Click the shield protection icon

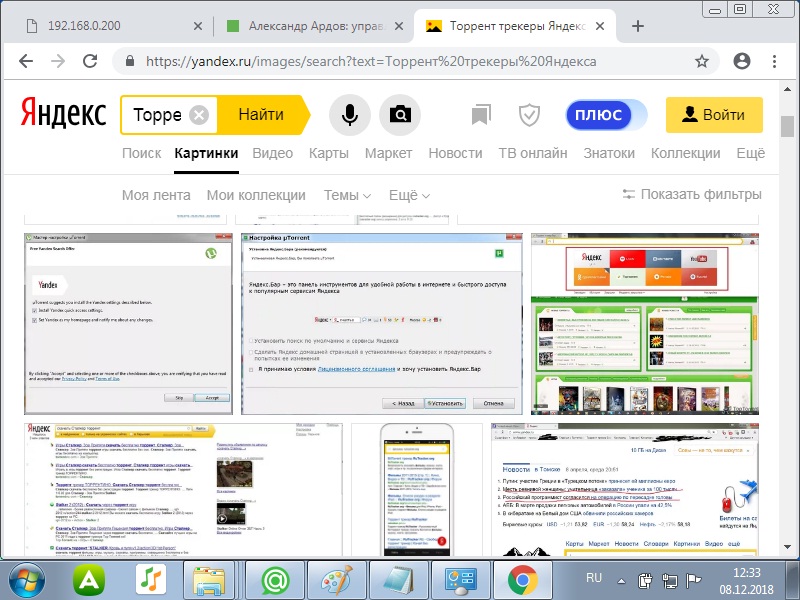pos(529,115)
